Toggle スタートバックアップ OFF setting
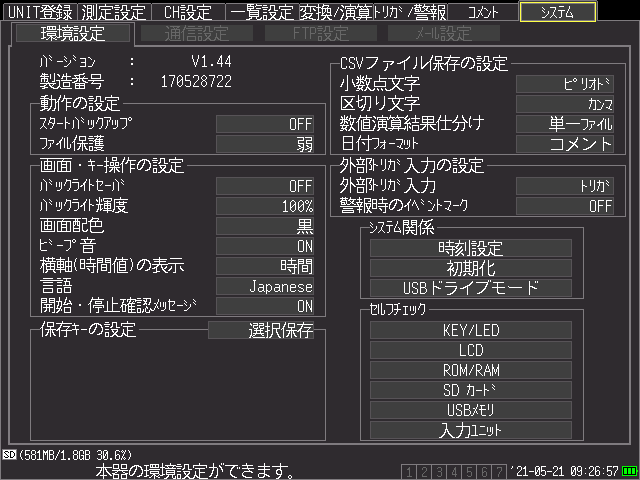640x480 pixels. pyautogui.click(x=265, y=124)
